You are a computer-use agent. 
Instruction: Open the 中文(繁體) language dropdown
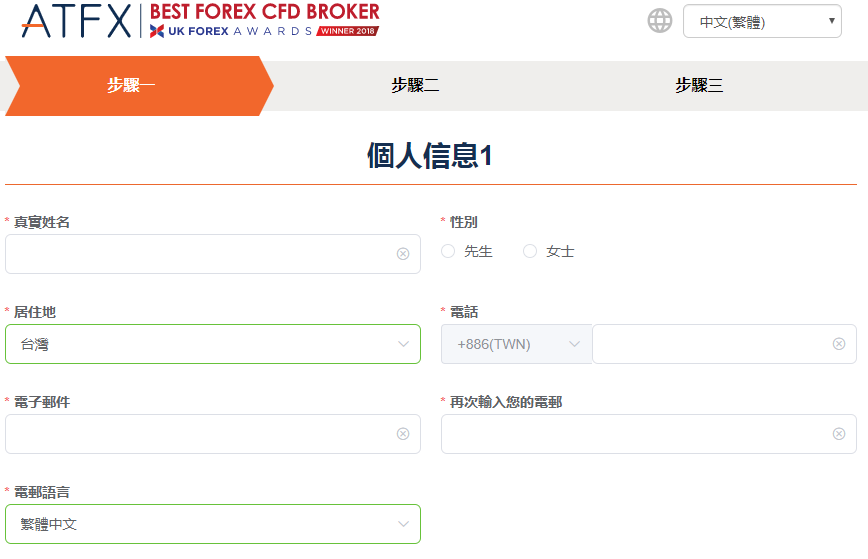point(762,21)
